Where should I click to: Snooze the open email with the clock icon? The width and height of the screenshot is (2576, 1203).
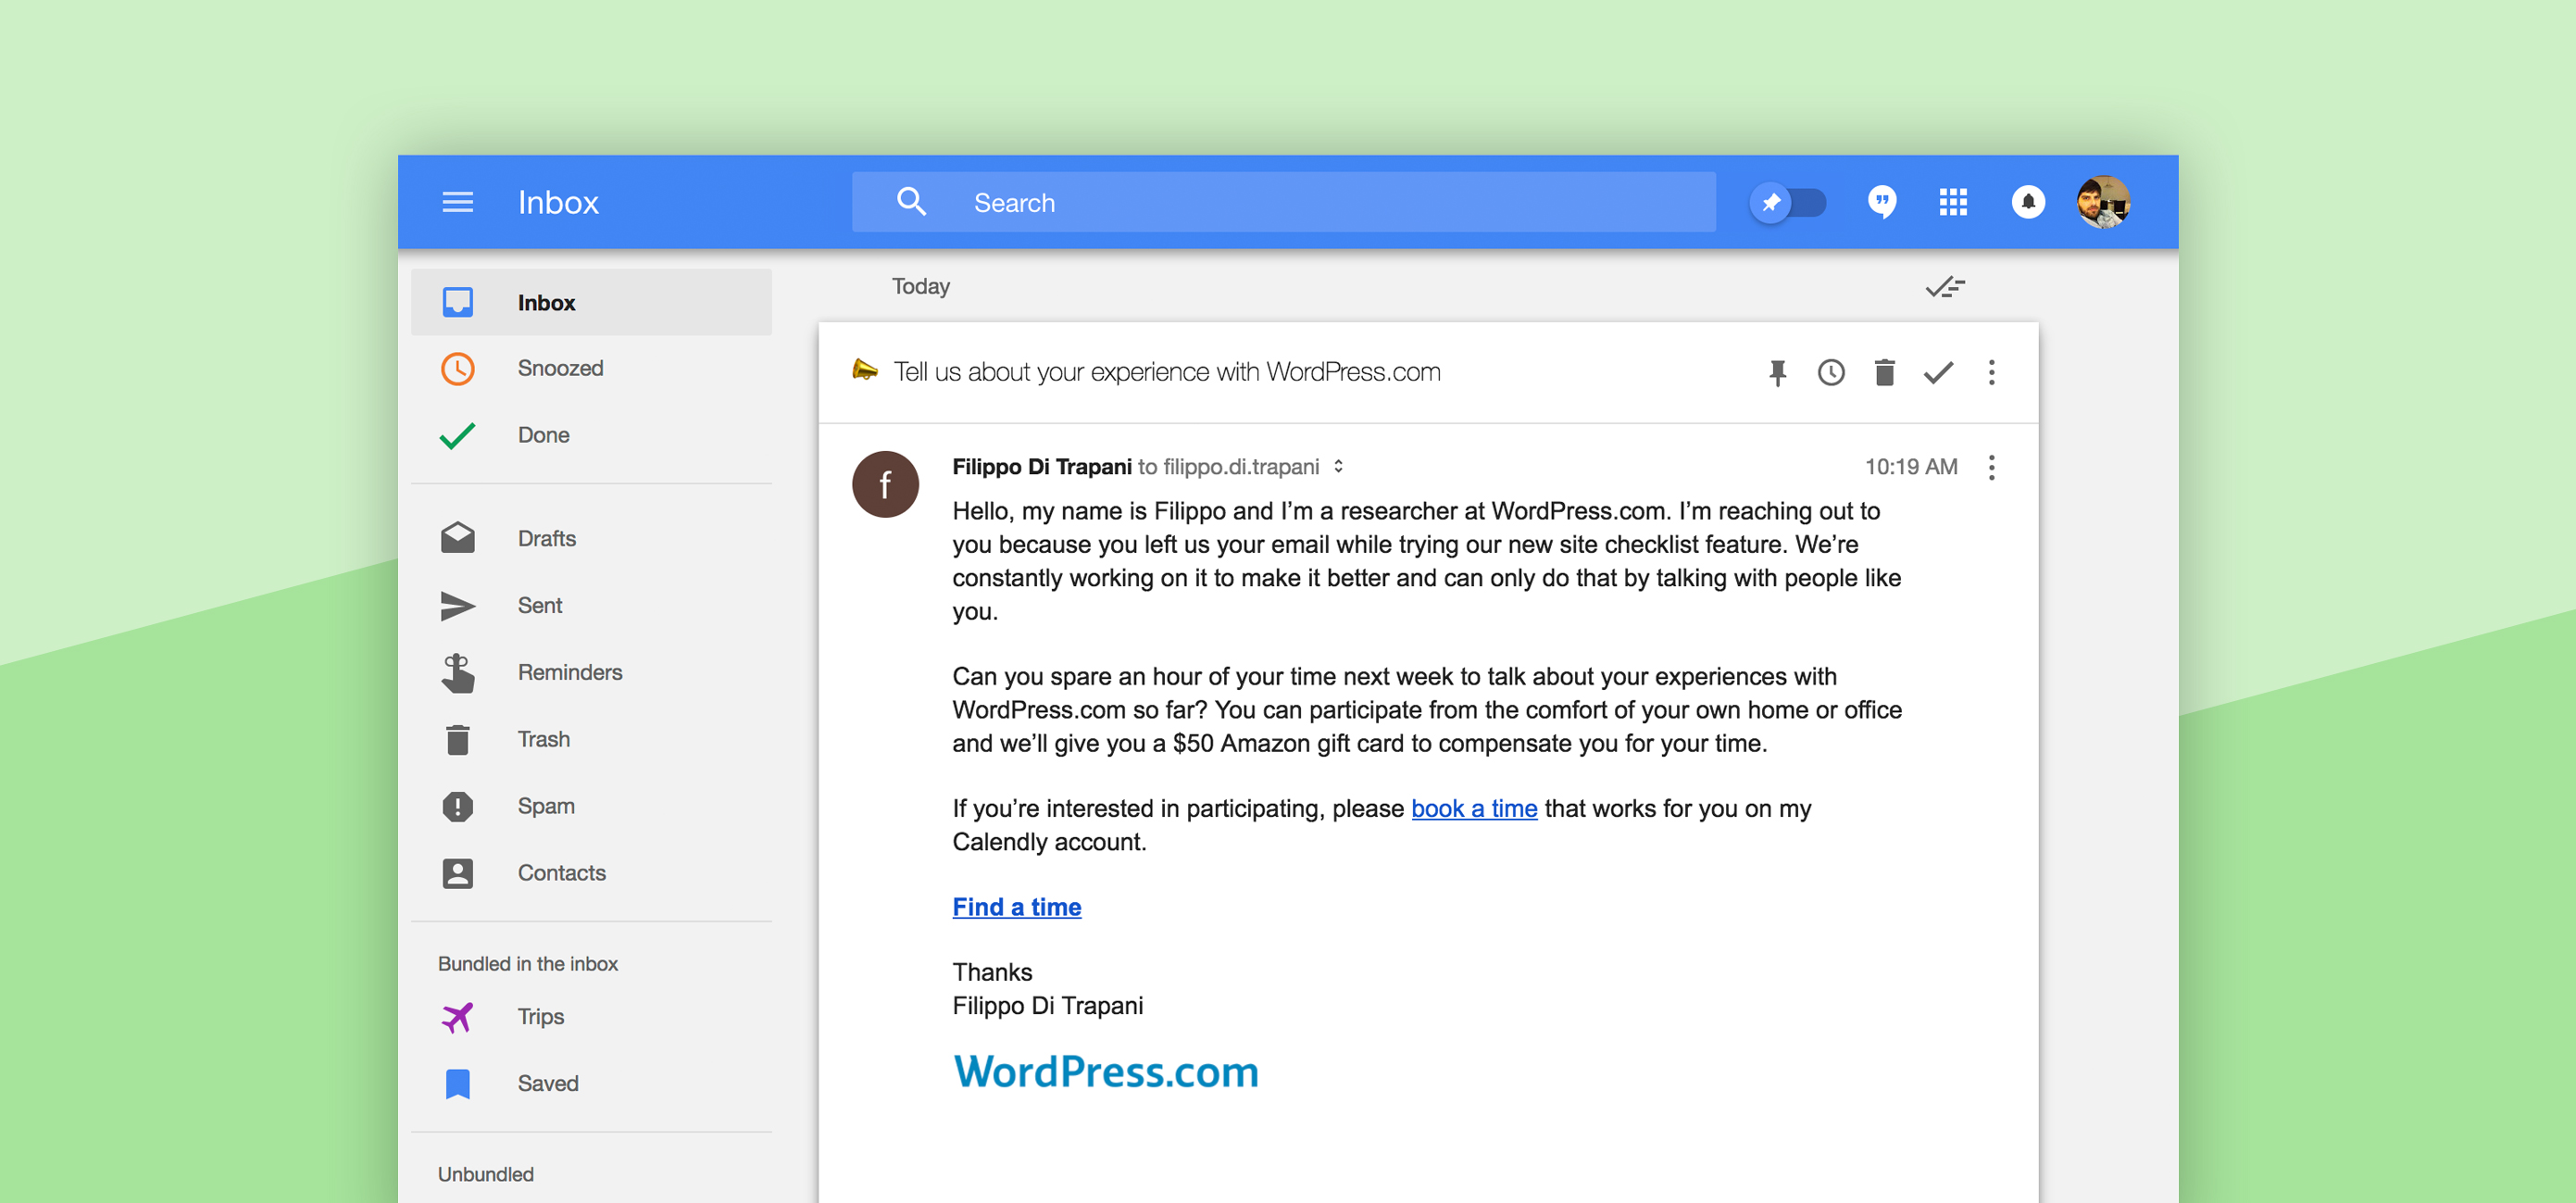pos(1830,373)
